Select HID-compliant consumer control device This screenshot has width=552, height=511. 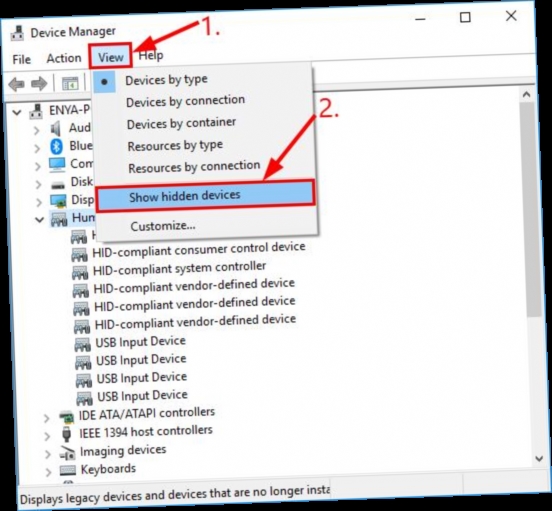click(199, 249)
